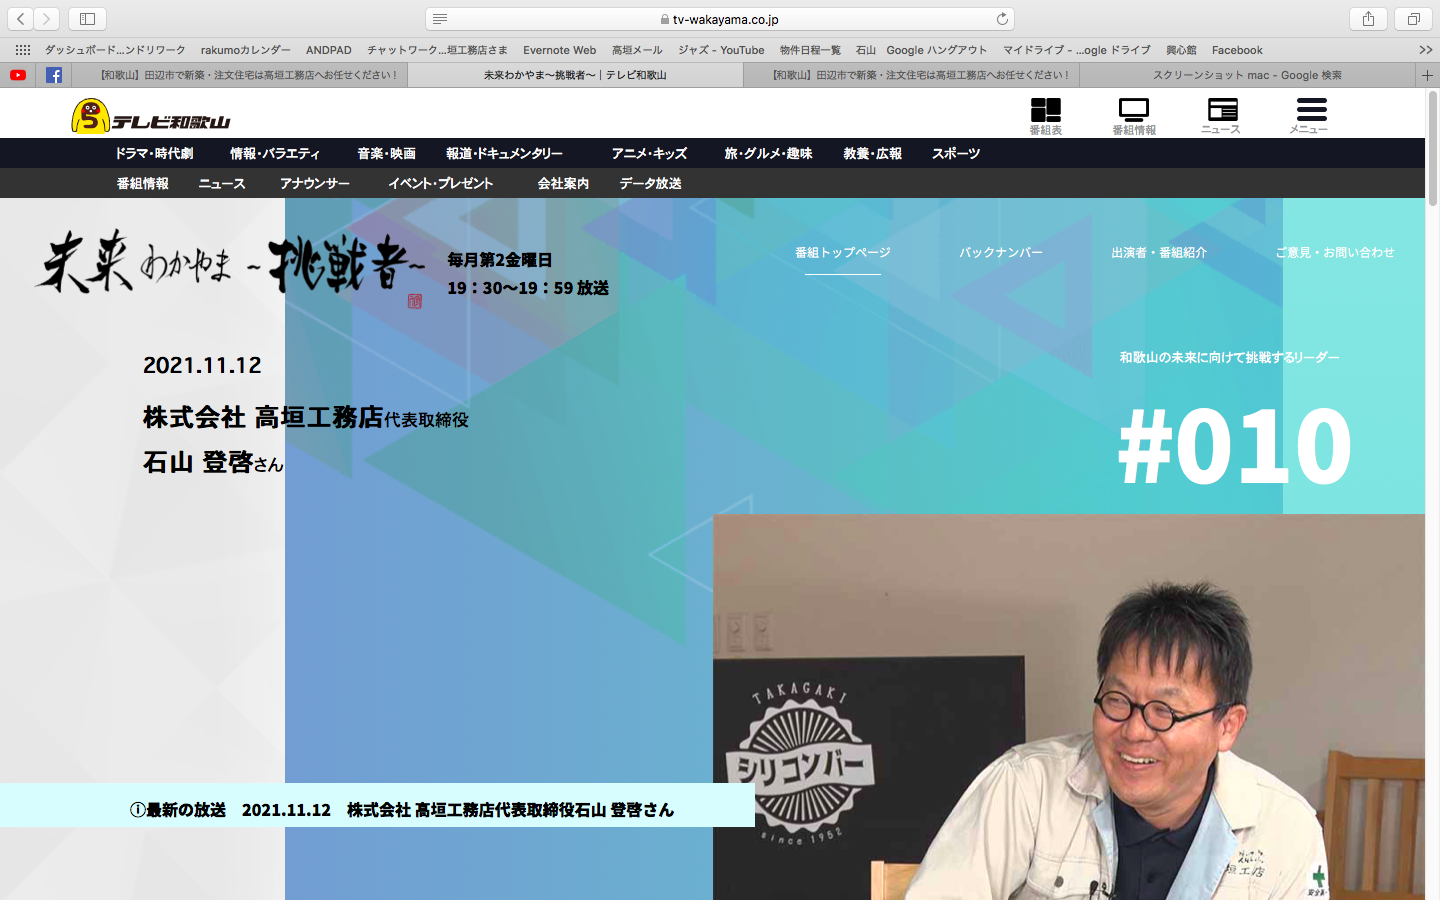Viewport: 1440px width, 900px height.
Task: Click the 石山 登啓さん name heading
Action: click(213, 463)
